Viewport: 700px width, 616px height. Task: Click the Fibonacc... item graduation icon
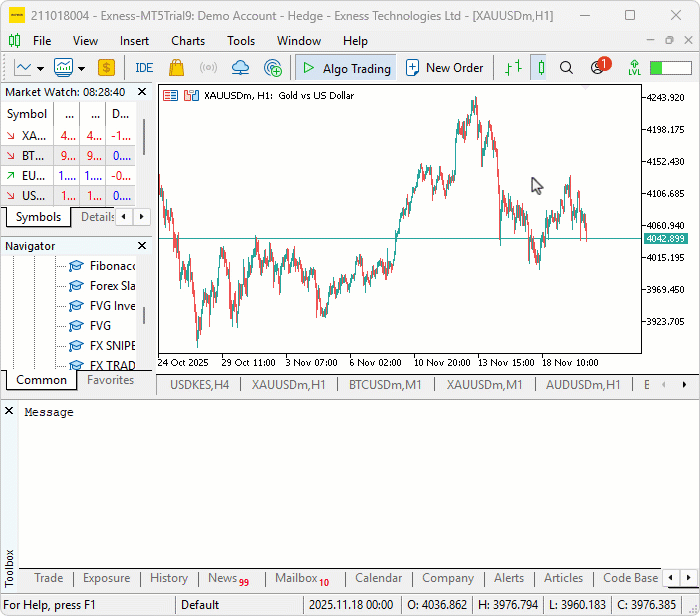coord(76,266)
